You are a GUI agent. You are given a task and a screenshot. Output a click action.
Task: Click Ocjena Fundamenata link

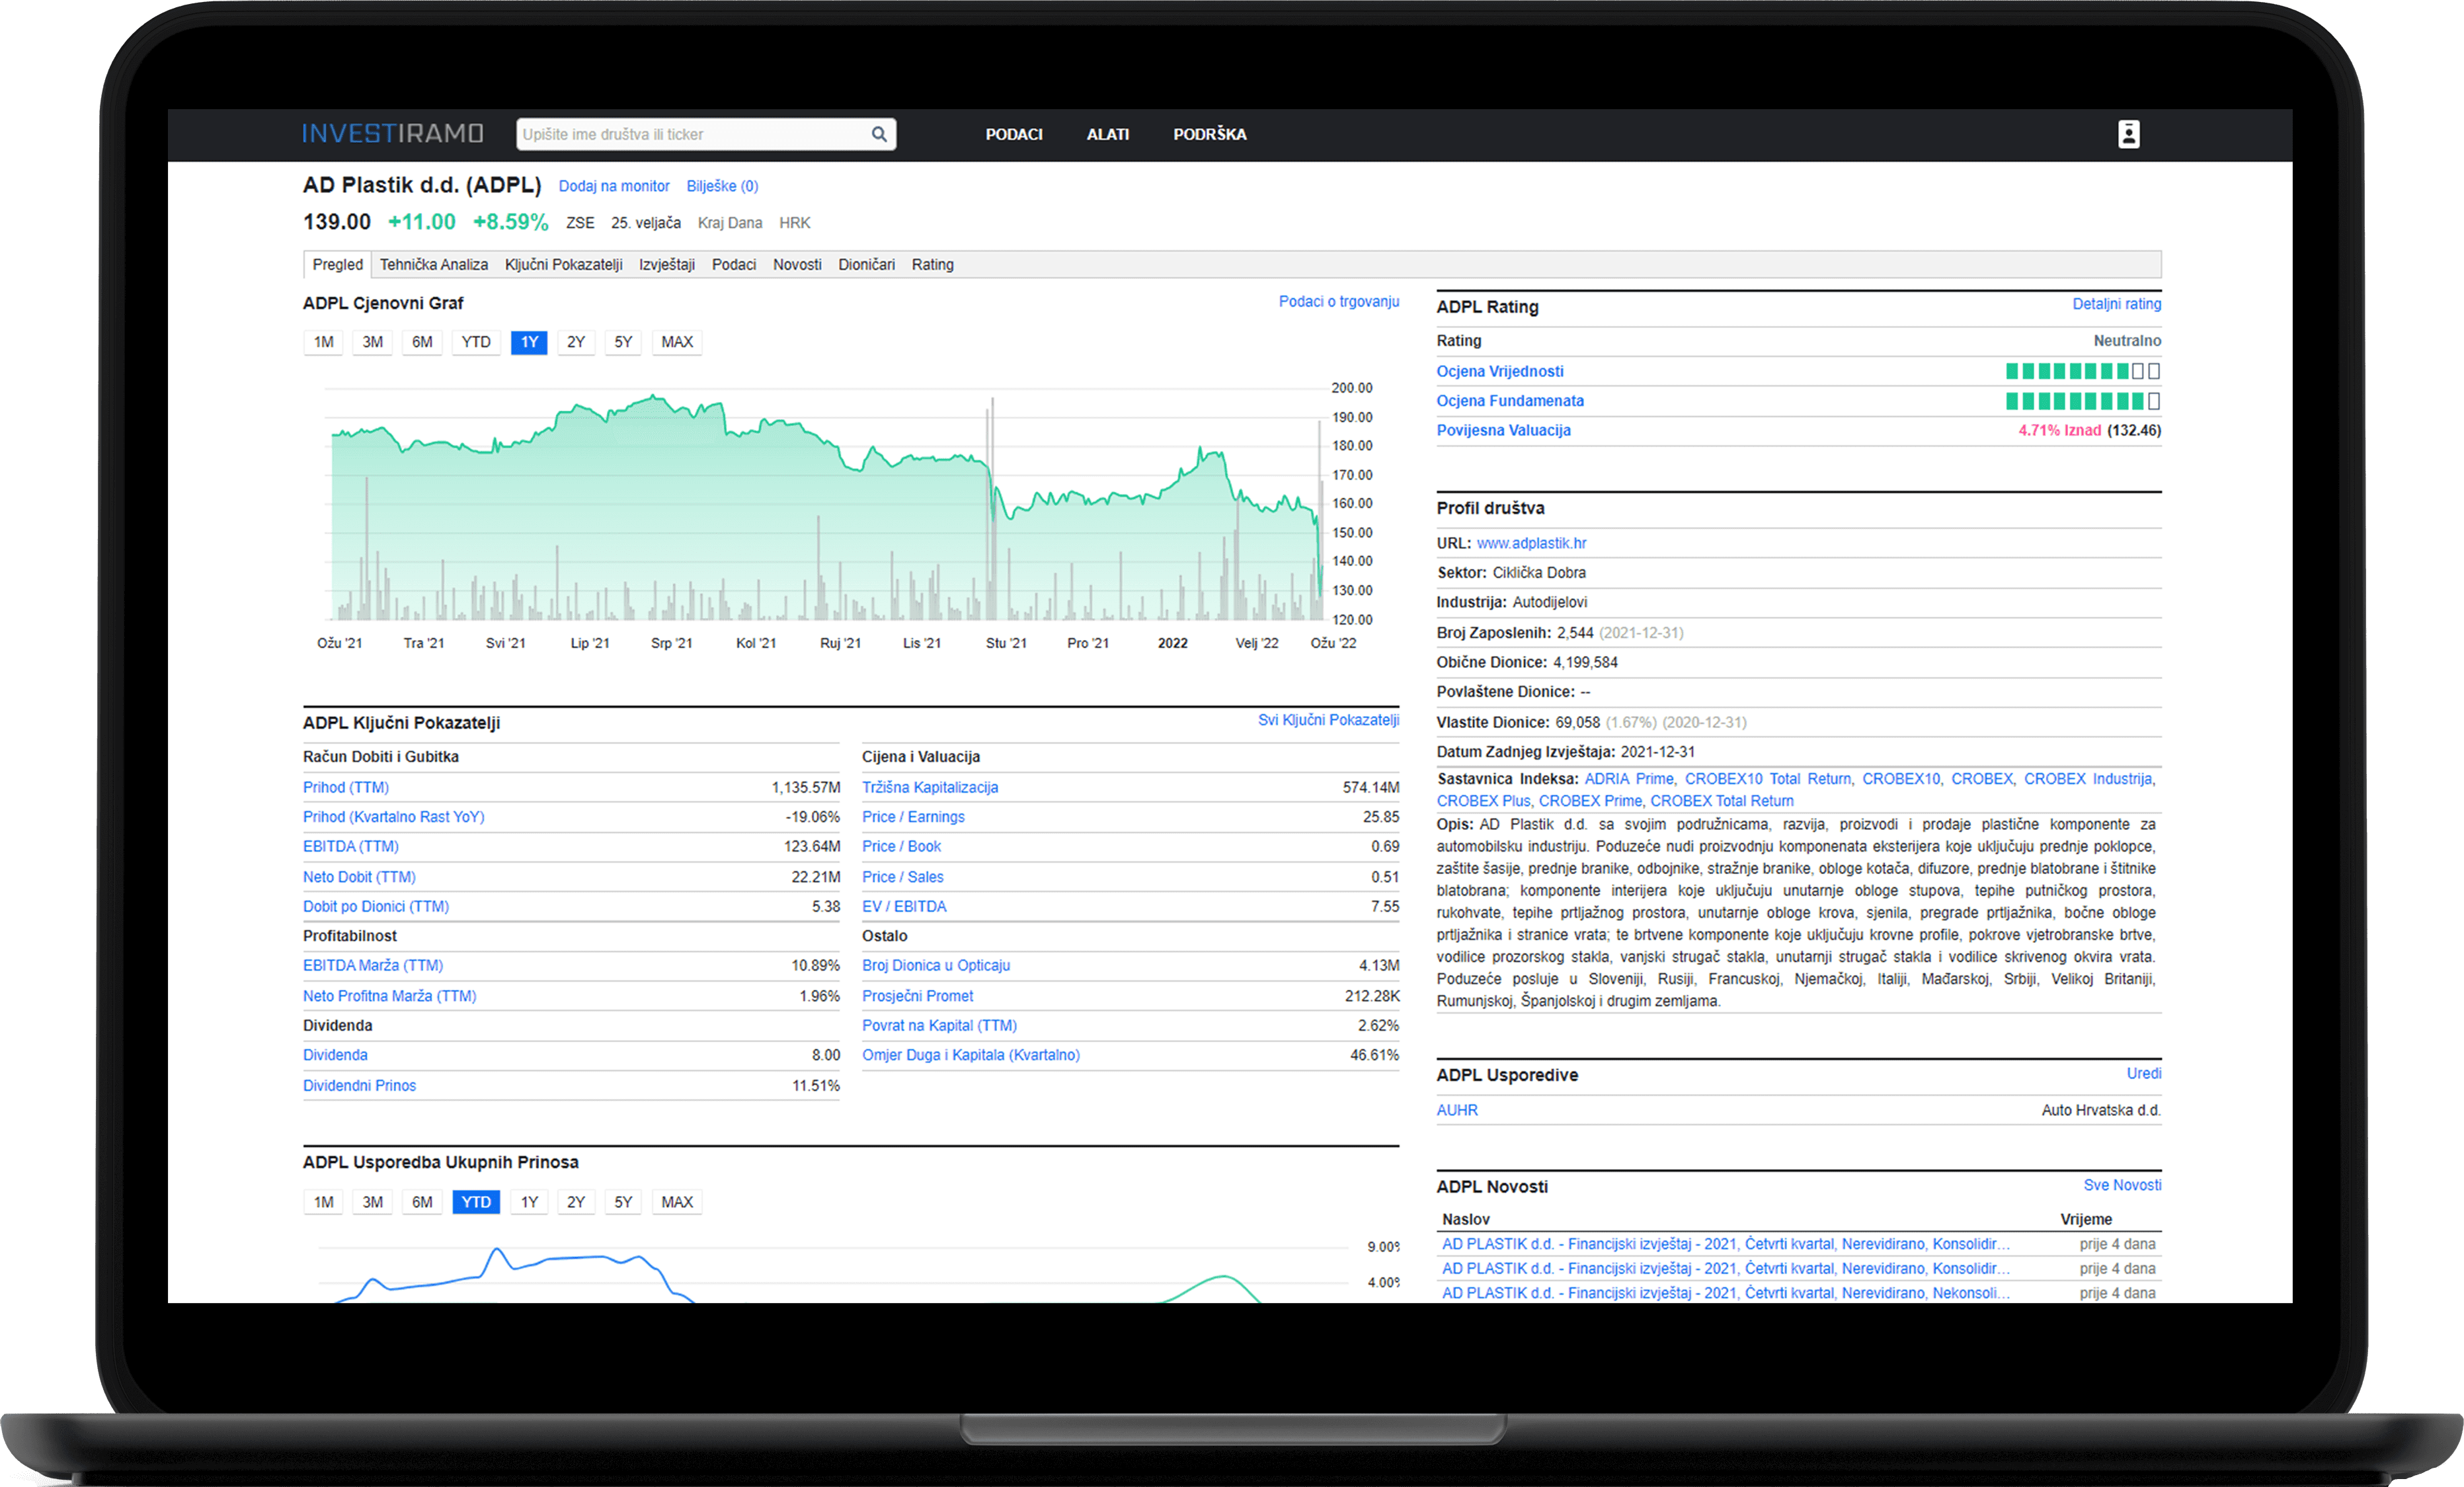click(1509, 401)
